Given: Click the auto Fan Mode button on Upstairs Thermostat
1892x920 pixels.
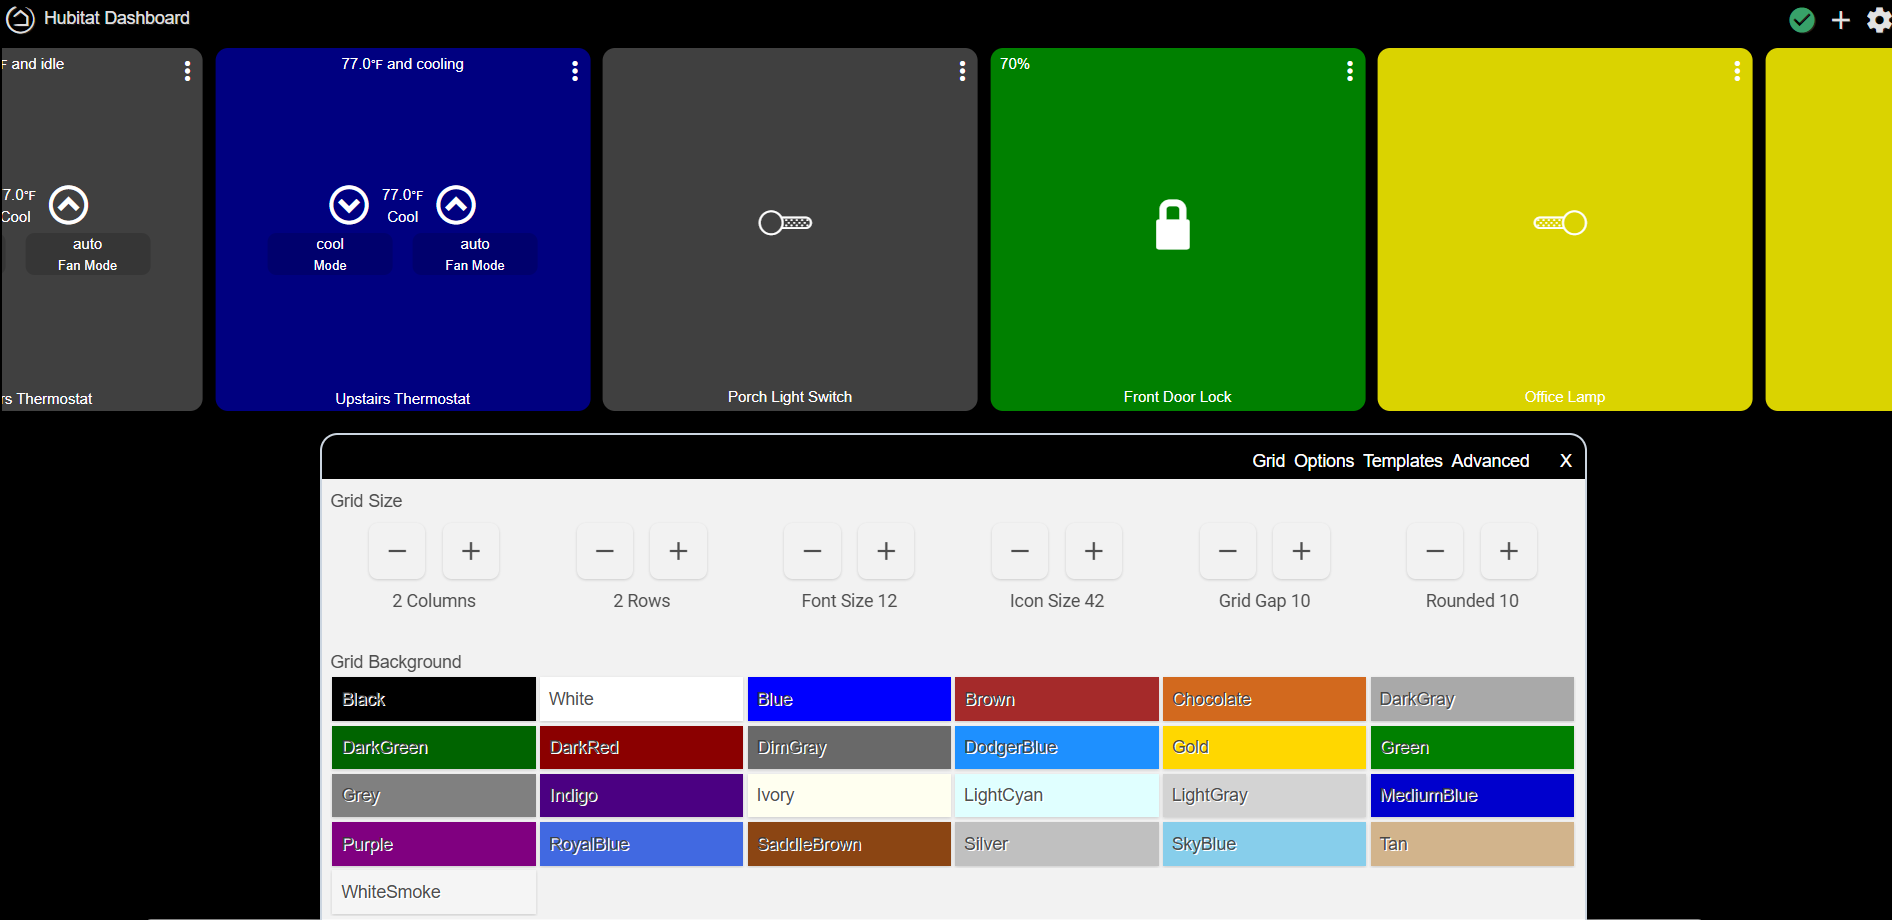Looking at the screenshot, I should pyautogui.click(x=475, y=254).
